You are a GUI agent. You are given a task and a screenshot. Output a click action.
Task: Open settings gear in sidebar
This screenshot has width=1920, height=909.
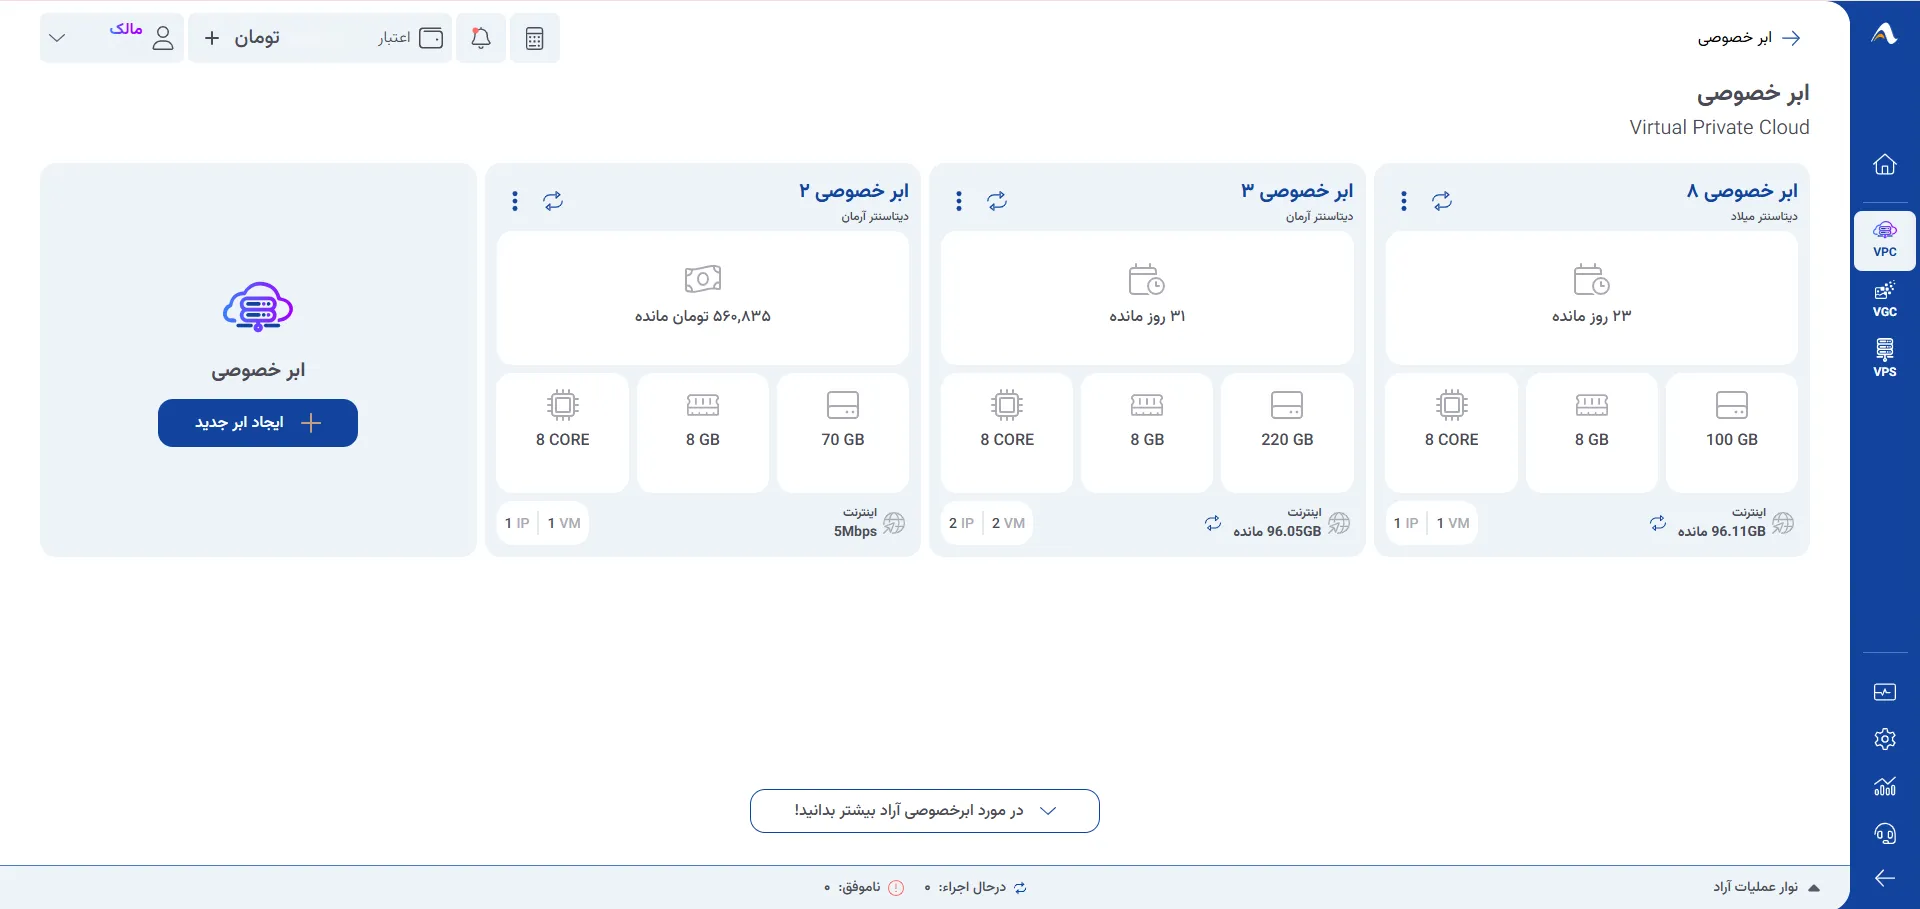(x=1885, y=739)
